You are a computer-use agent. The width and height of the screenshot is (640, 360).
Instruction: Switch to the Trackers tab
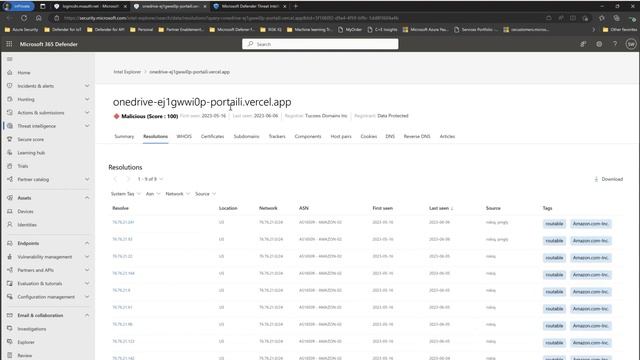(277, 136)
